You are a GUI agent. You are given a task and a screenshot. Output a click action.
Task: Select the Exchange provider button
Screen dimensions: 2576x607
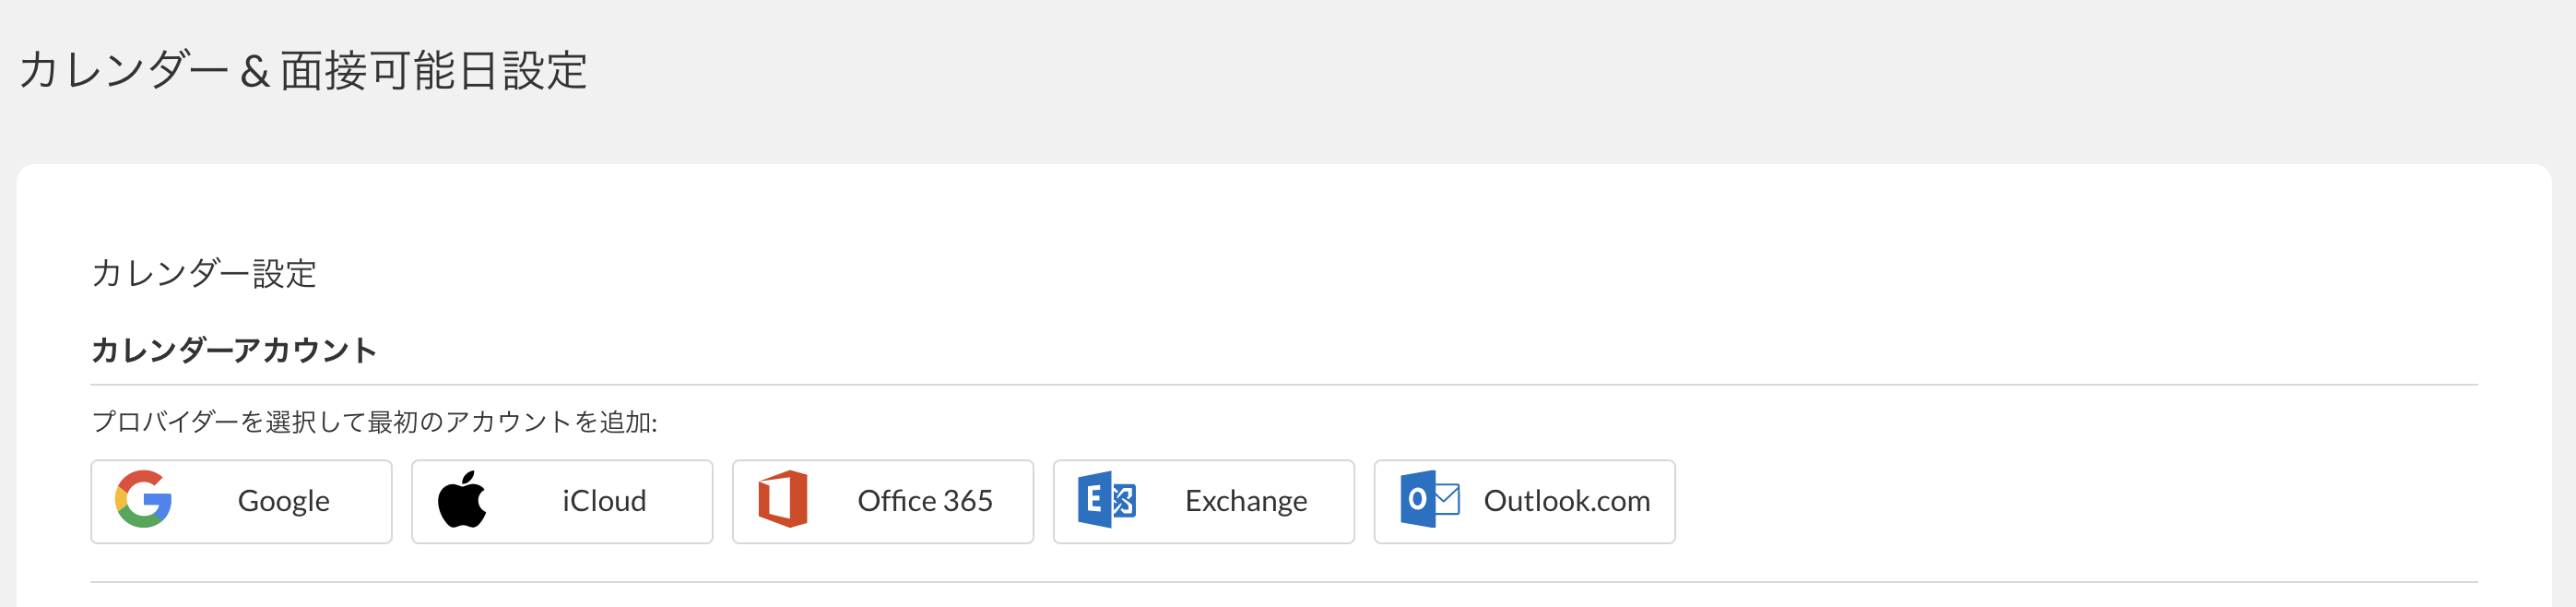tap(1204, 501)
